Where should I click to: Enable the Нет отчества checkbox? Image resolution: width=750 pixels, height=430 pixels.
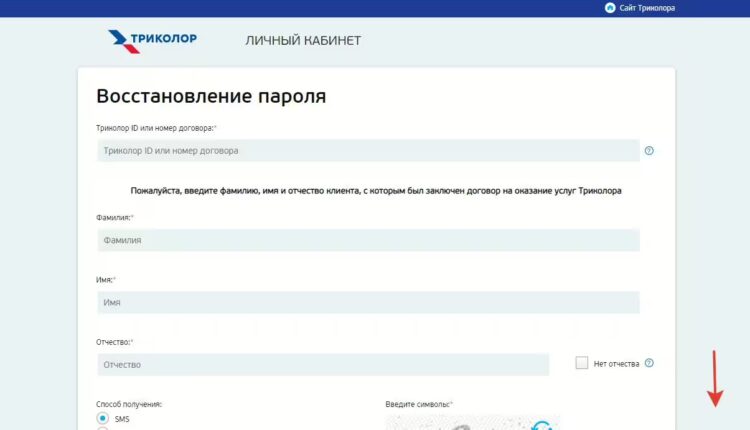pos(582,363)
